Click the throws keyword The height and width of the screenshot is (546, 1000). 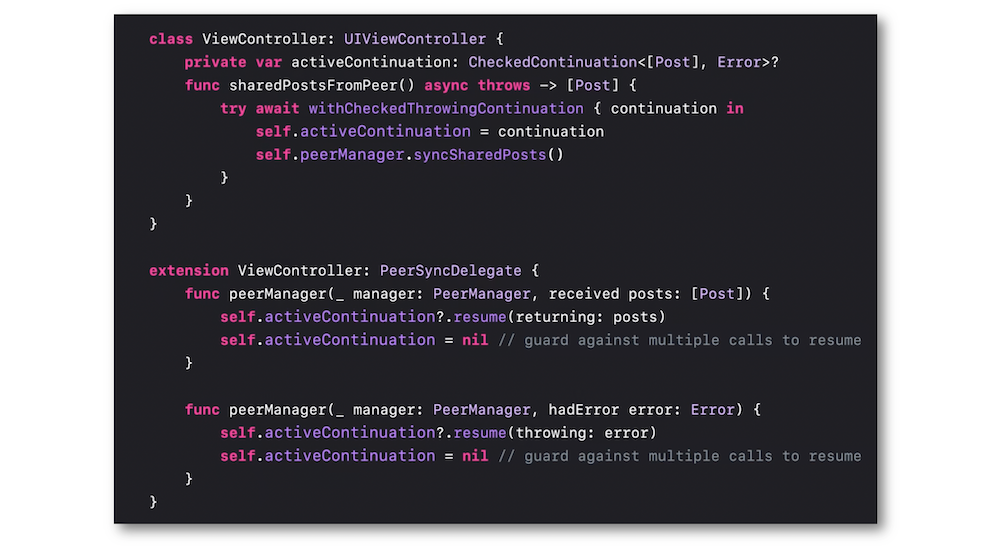click(x=504, y=85)
